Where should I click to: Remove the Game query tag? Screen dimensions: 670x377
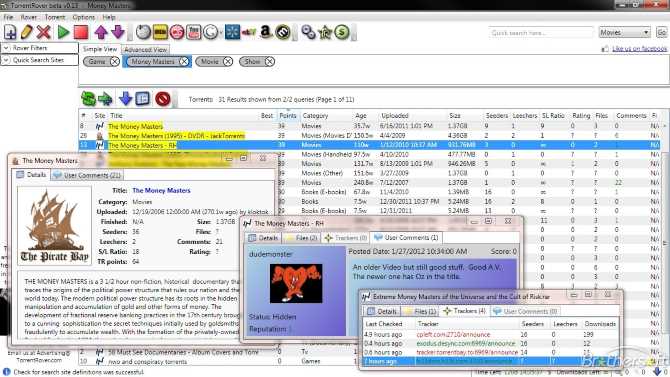[x=115, y=62]
